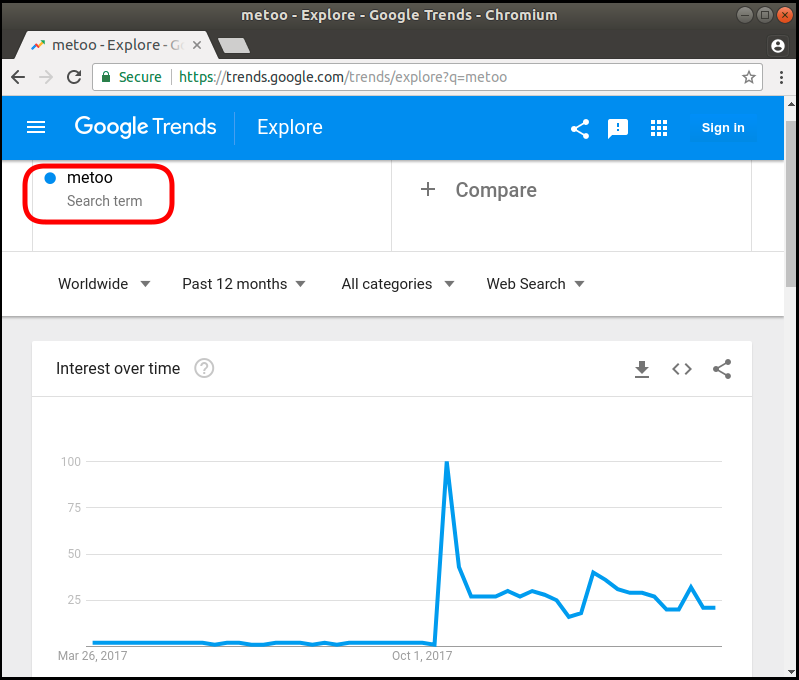Image resolution: width=799 pixels, height=680 pixels.
Task: Open the Web Search type dropdown
Action: 535,284
